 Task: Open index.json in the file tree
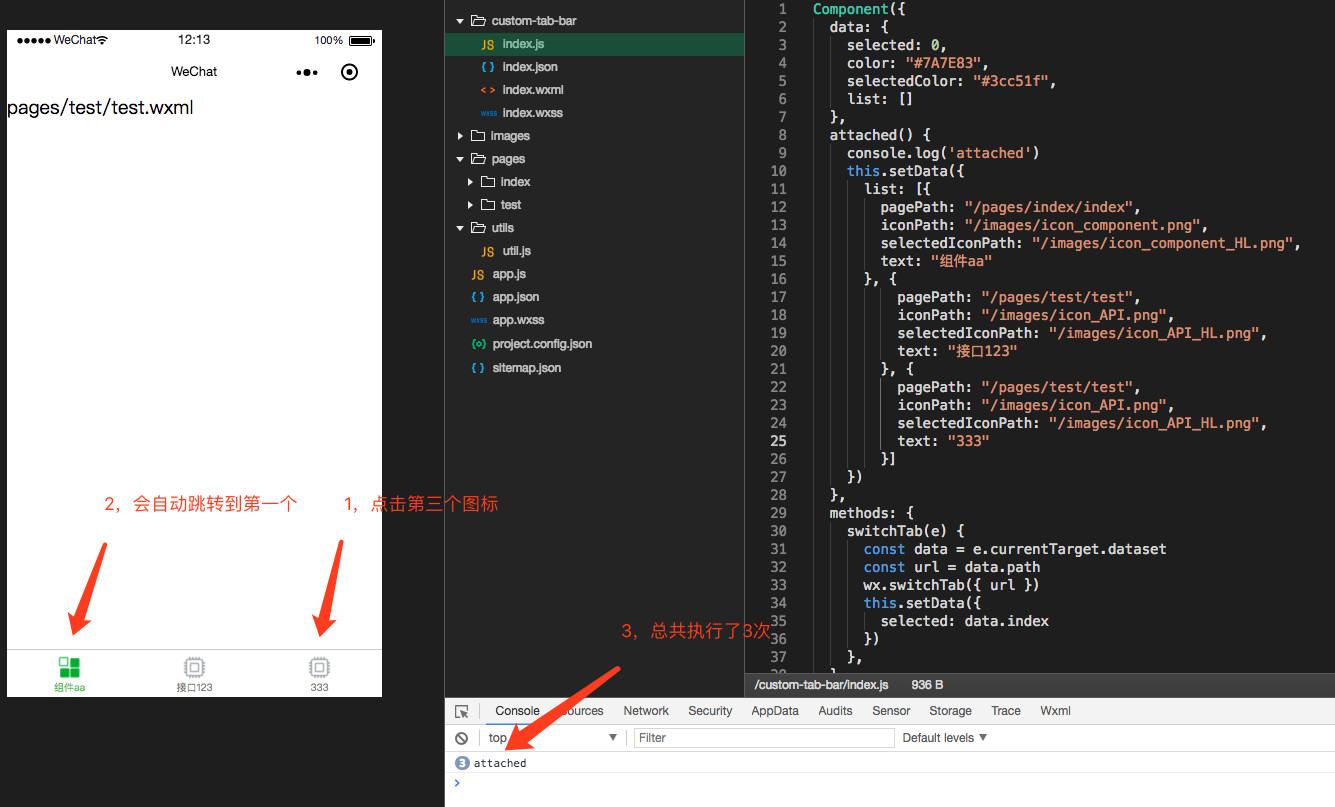(530, 67)
